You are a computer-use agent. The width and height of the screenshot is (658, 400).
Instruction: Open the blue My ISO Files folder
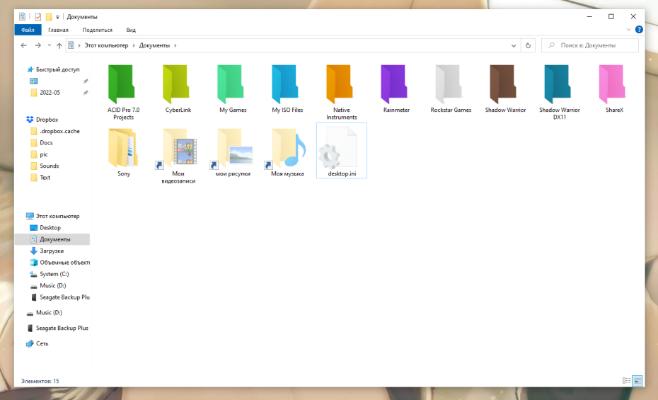click(x=287, y=89)
